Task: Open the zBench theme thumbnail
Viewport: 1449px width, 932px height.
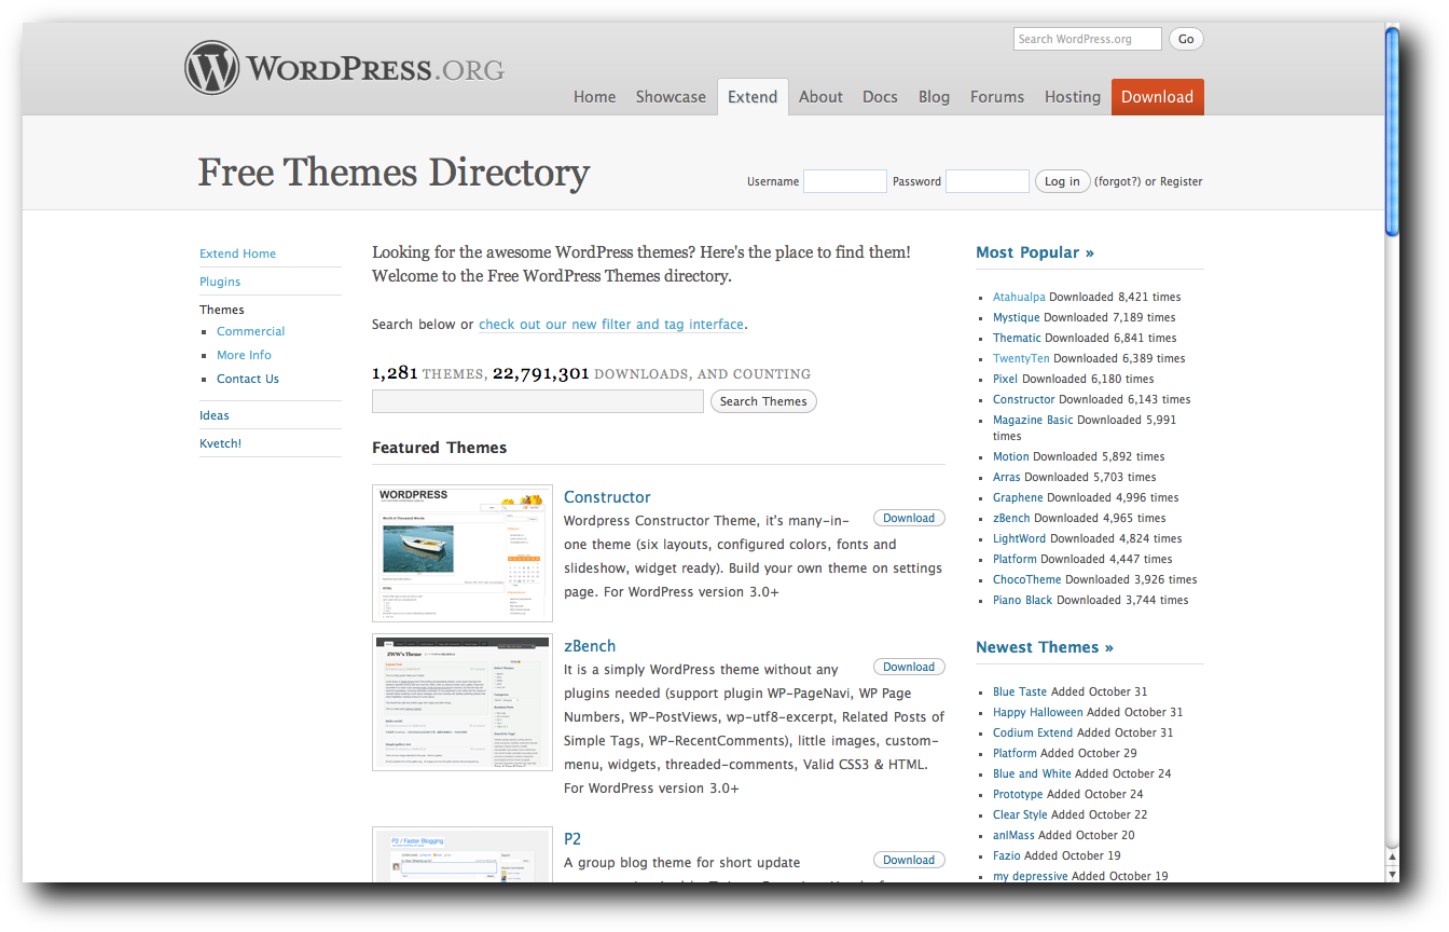Action: [x=462, y=702]
